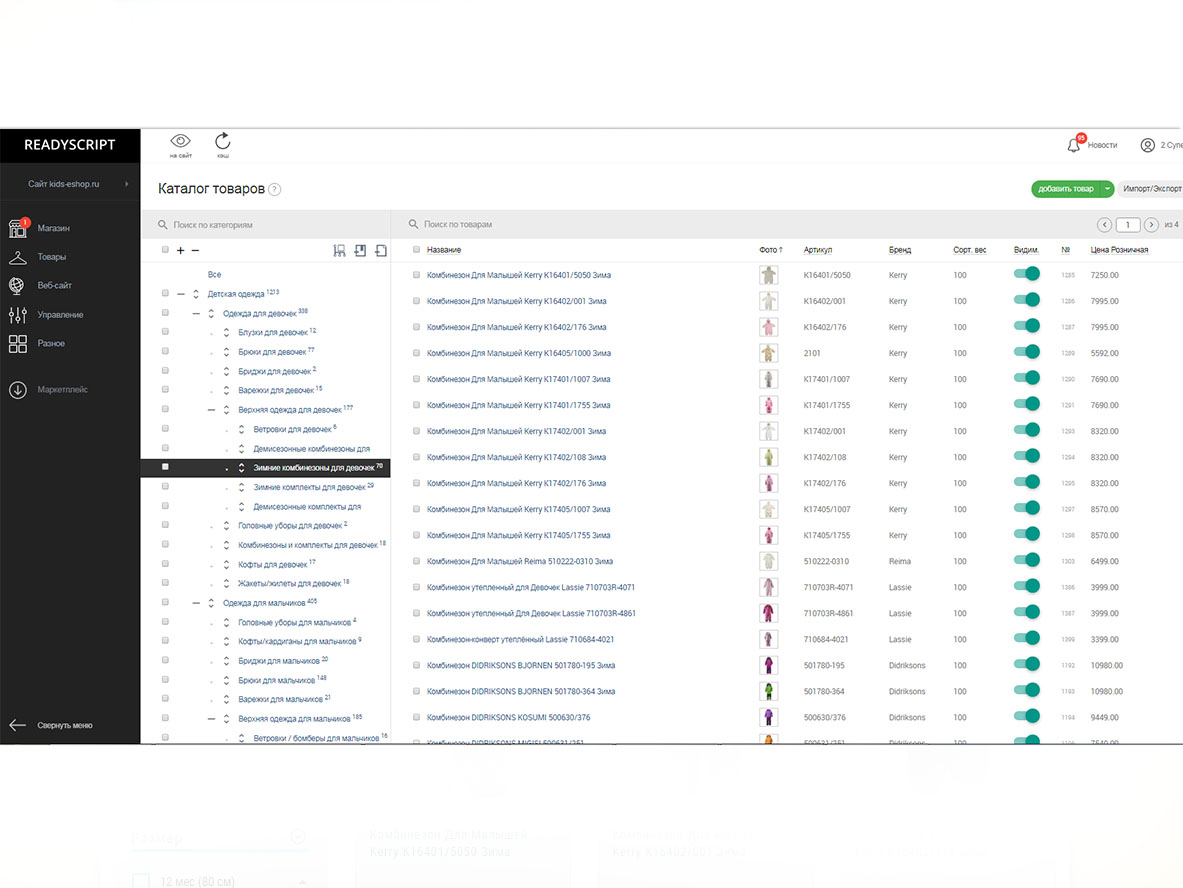This screenshot has width=1183, height=888.
Task: Toggle visibility of Kerry K16401/5050 product
Action: [x=1026, y=274]
